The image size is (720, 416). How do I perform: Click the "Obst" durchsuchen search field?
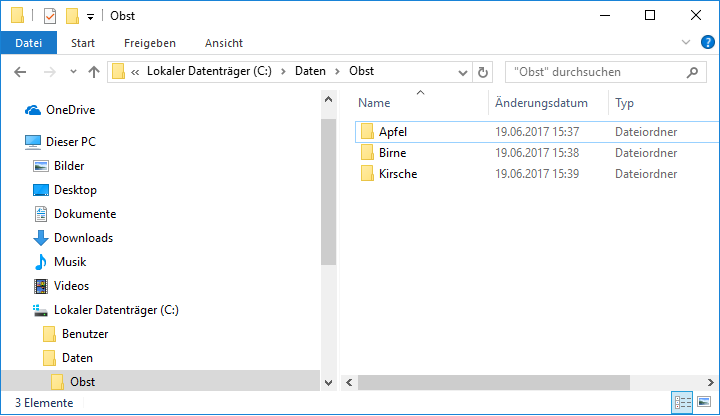[x=606, y=72]
